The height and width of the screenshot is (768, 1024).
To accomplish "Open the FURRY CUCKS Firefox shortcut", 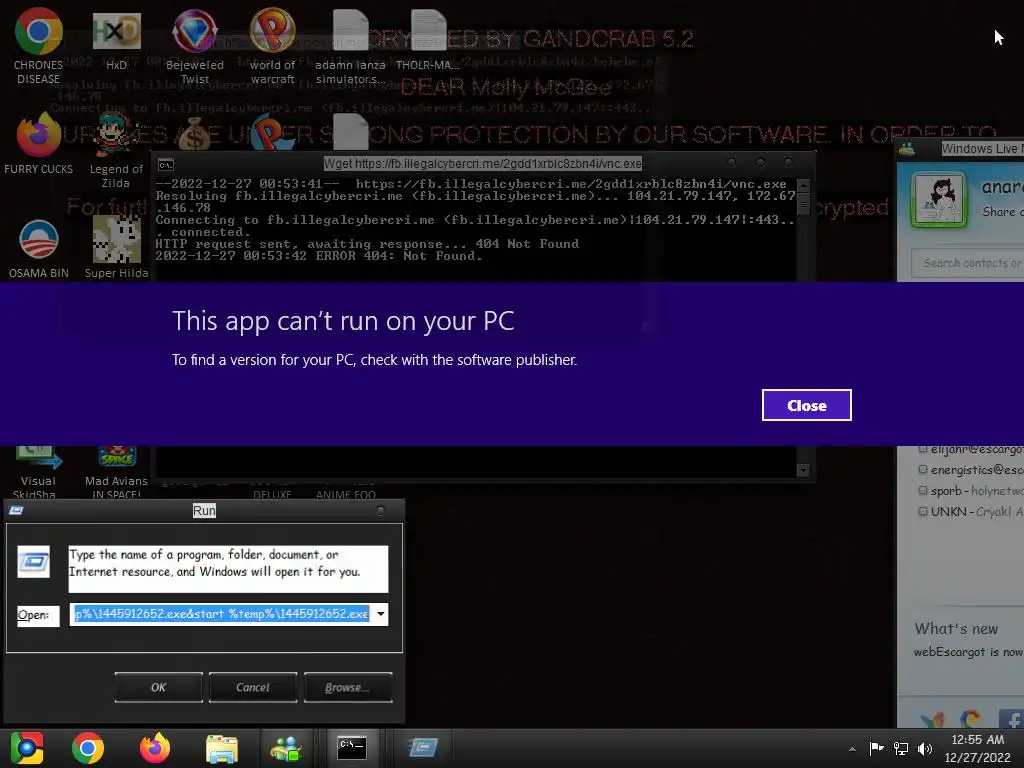I will tap(39, 143).
